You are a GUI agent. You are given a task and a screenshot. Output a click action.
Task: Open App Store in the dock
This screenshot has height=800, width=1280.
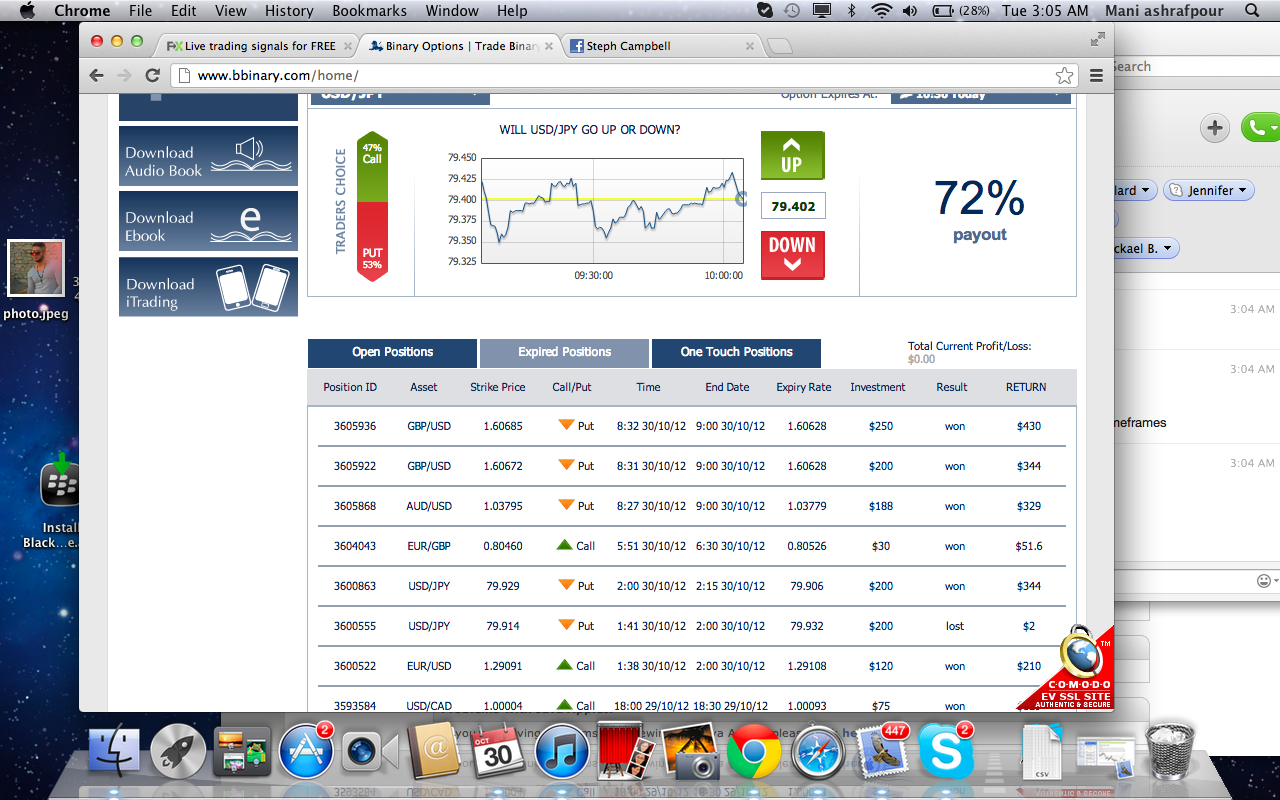pyautogui.click(x=305, y=752)
